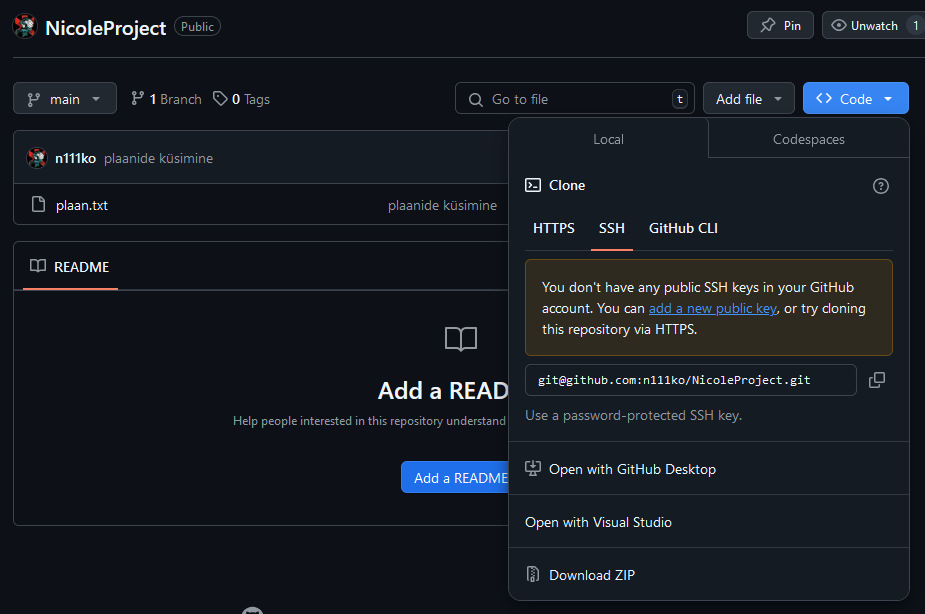Switch to the Codespaces tab
The width and height of the screenshot is (925, 614).
pyautogui.click(x=809, y=139)
